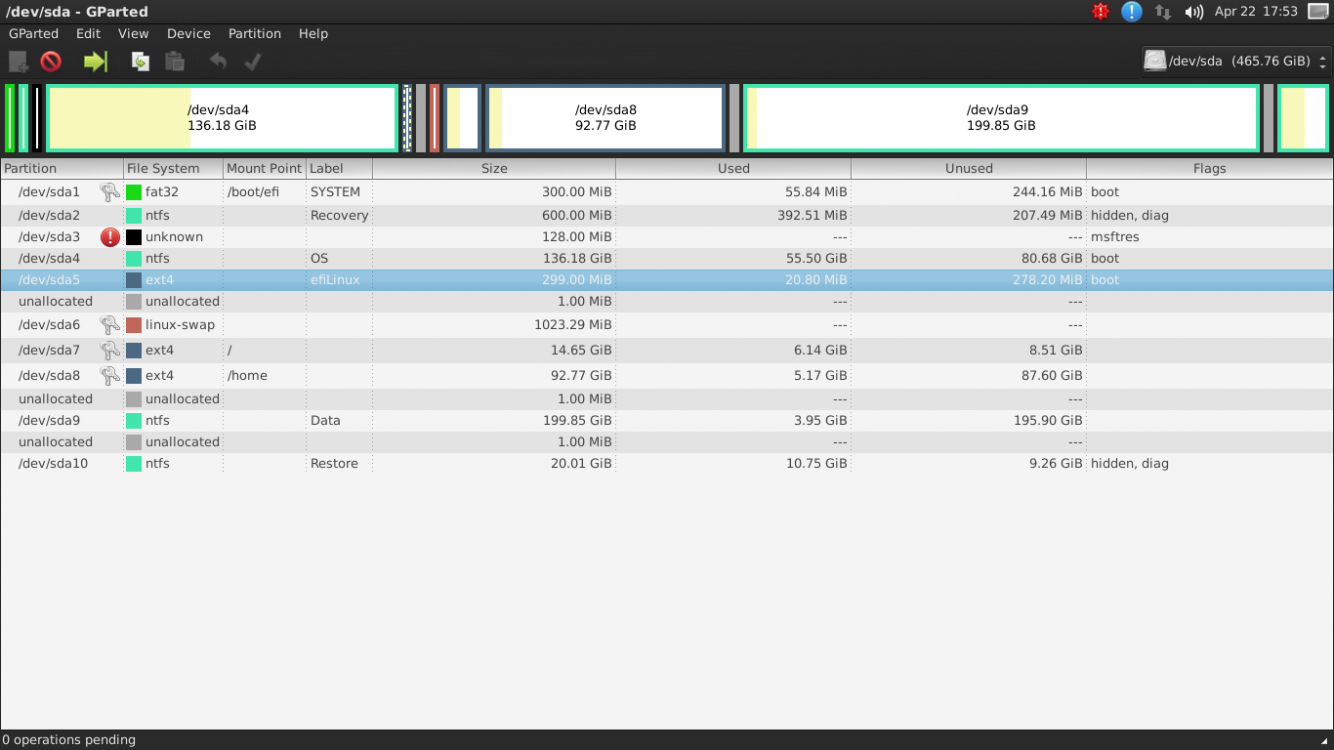1334x750 pixels.
Task: Click the Recovery label cell
Action: tap(339, 215)
